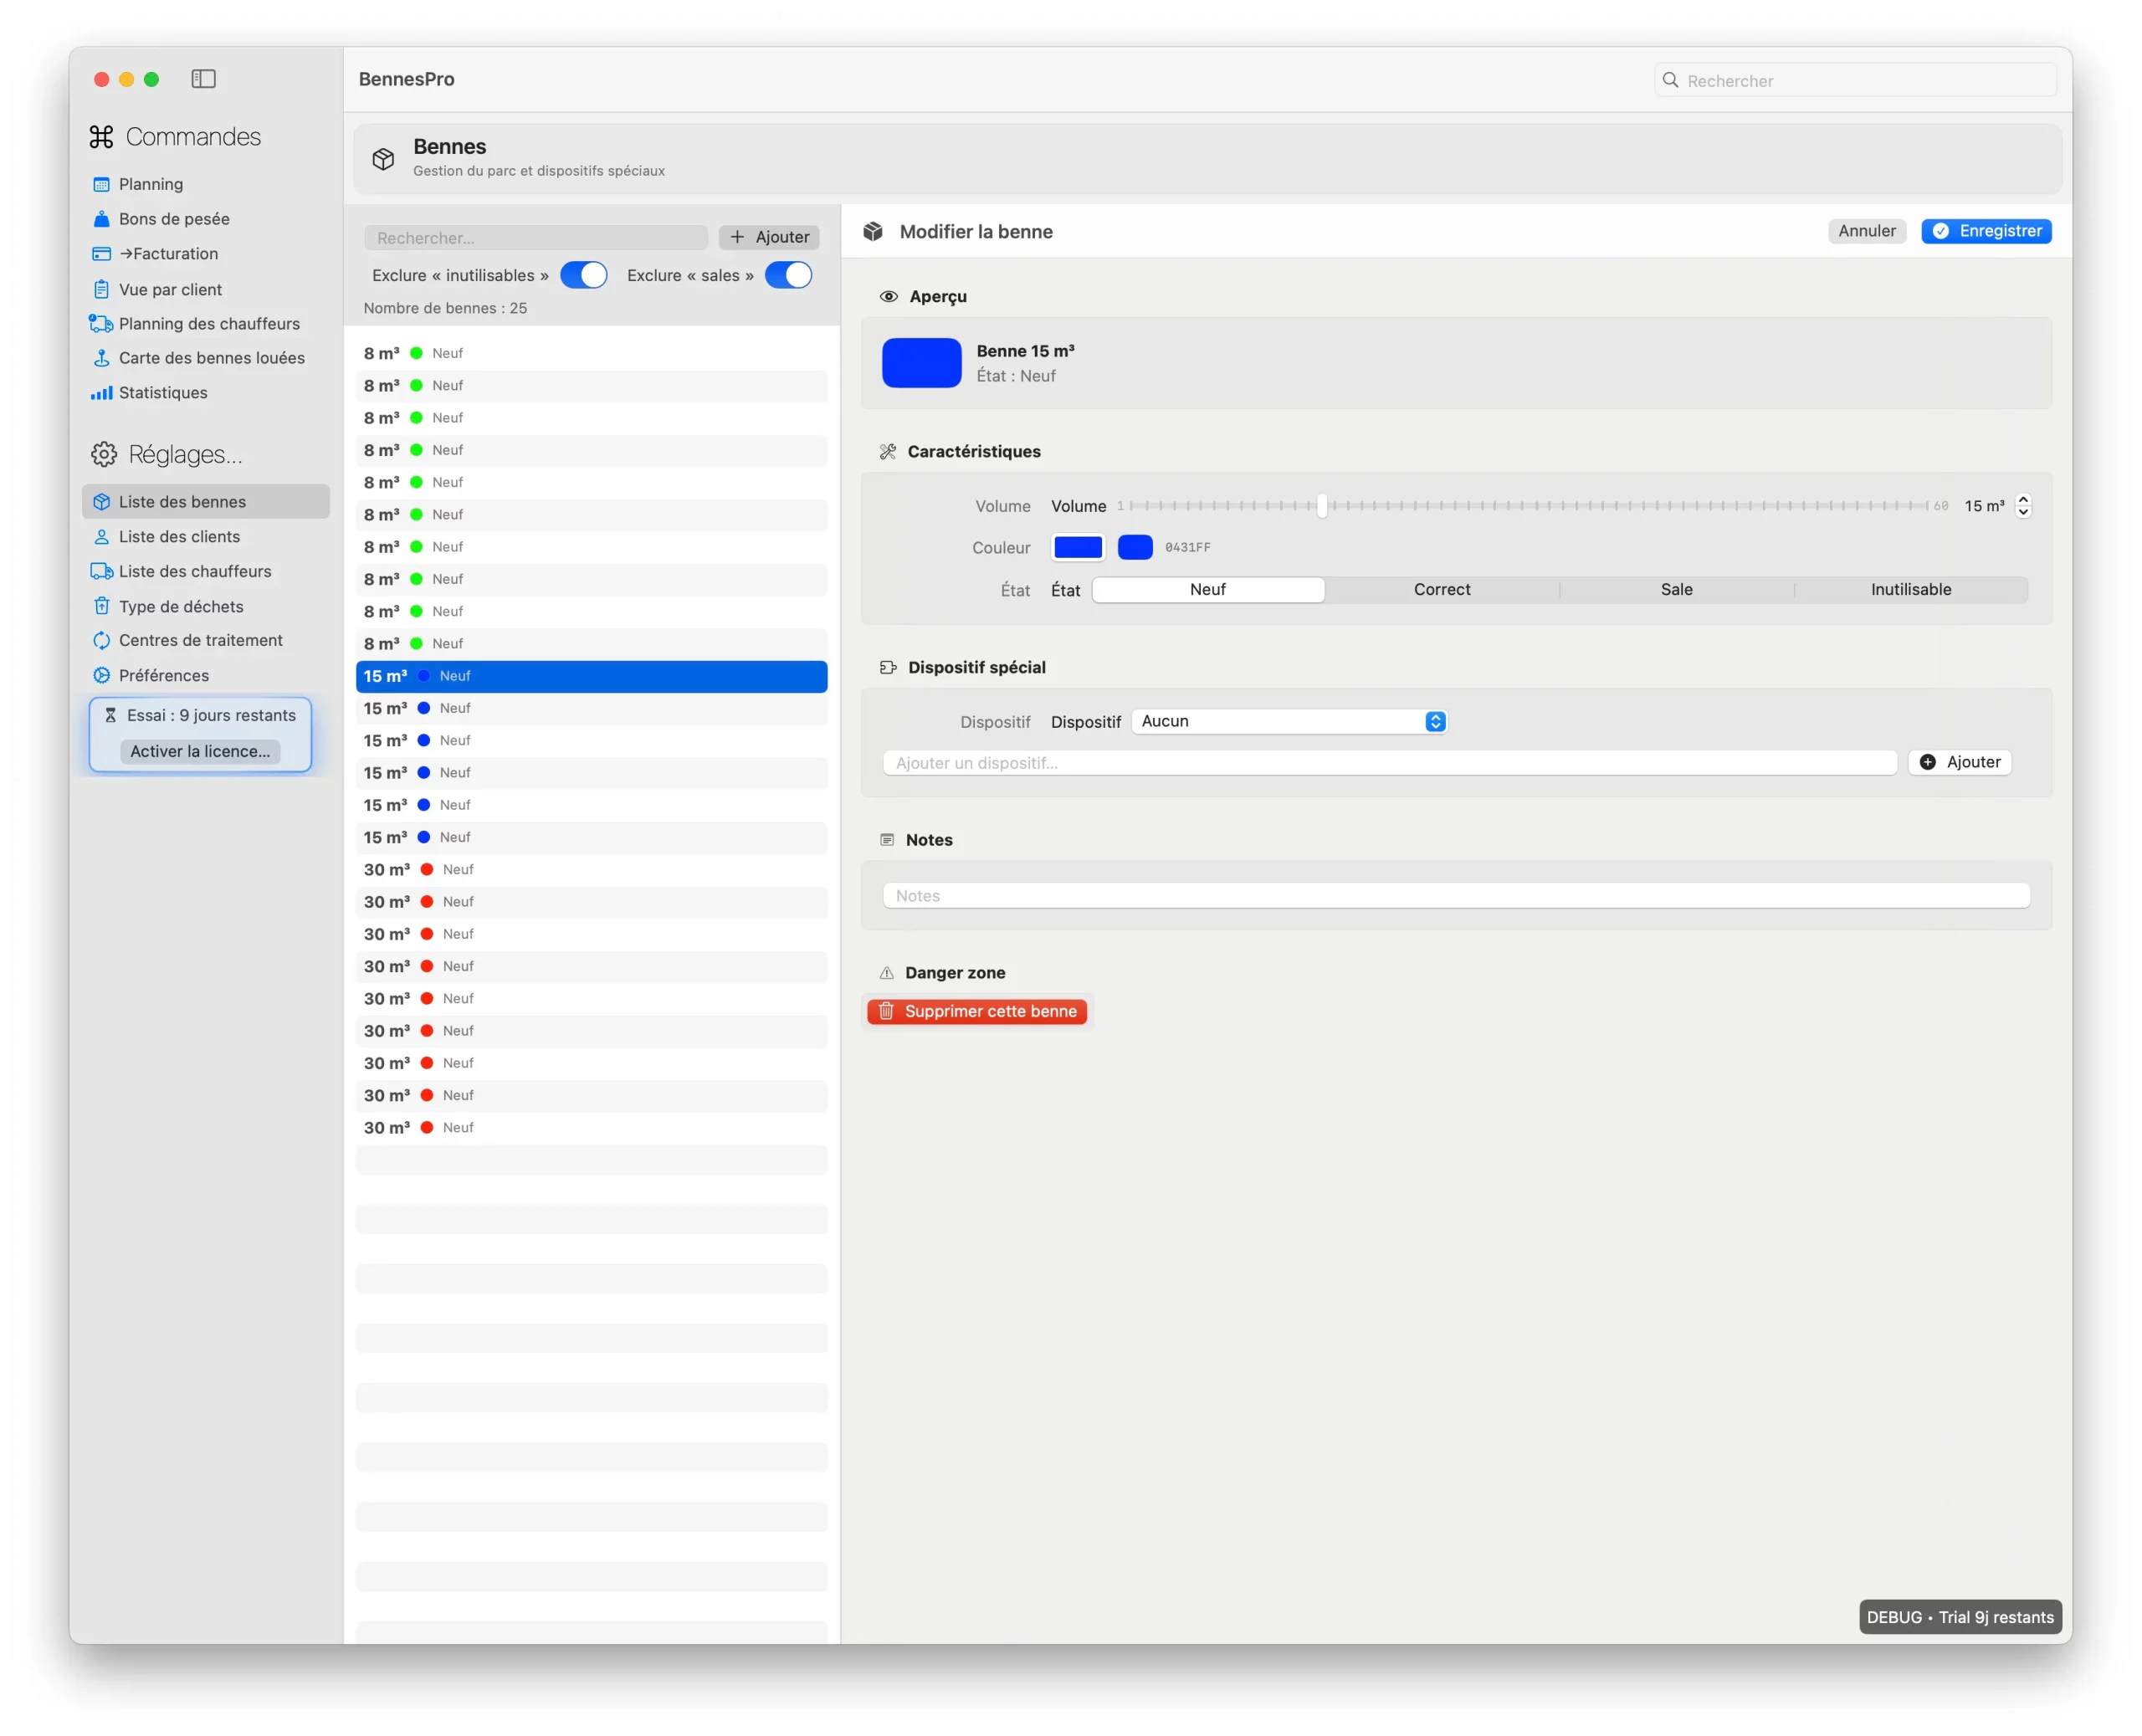The image size is (2142, 1736).
Task: Open the color well picker for Couleur
Action: (x=1078, y=548)
